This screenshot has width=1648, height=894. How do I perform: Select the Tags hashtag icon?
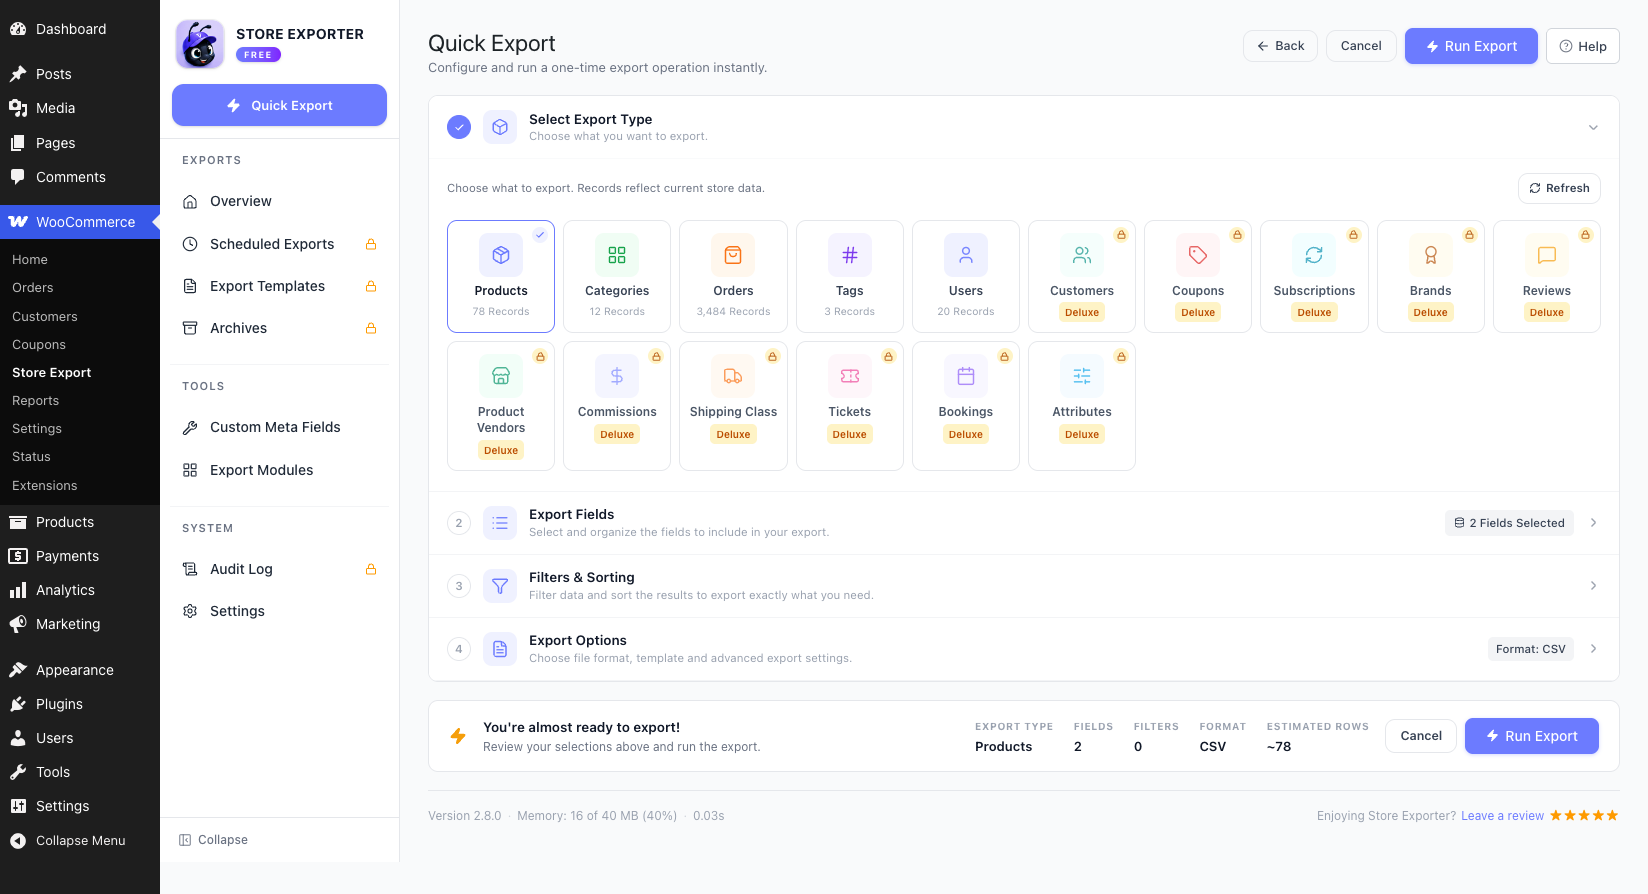coord(850,255)
